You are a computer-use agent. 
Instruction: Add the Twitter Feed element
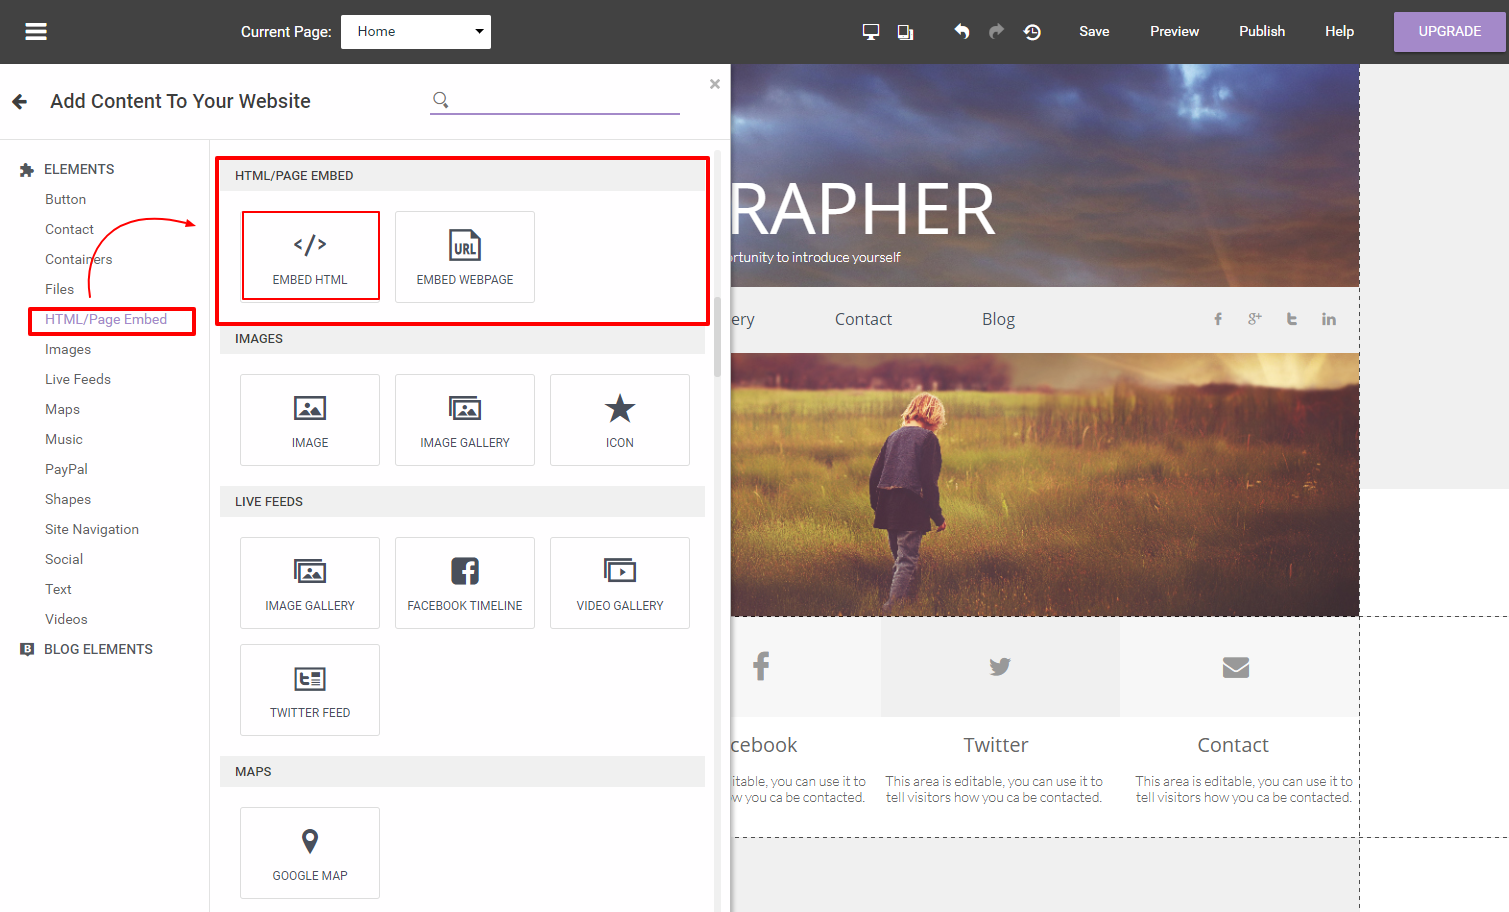pos(310,690)
